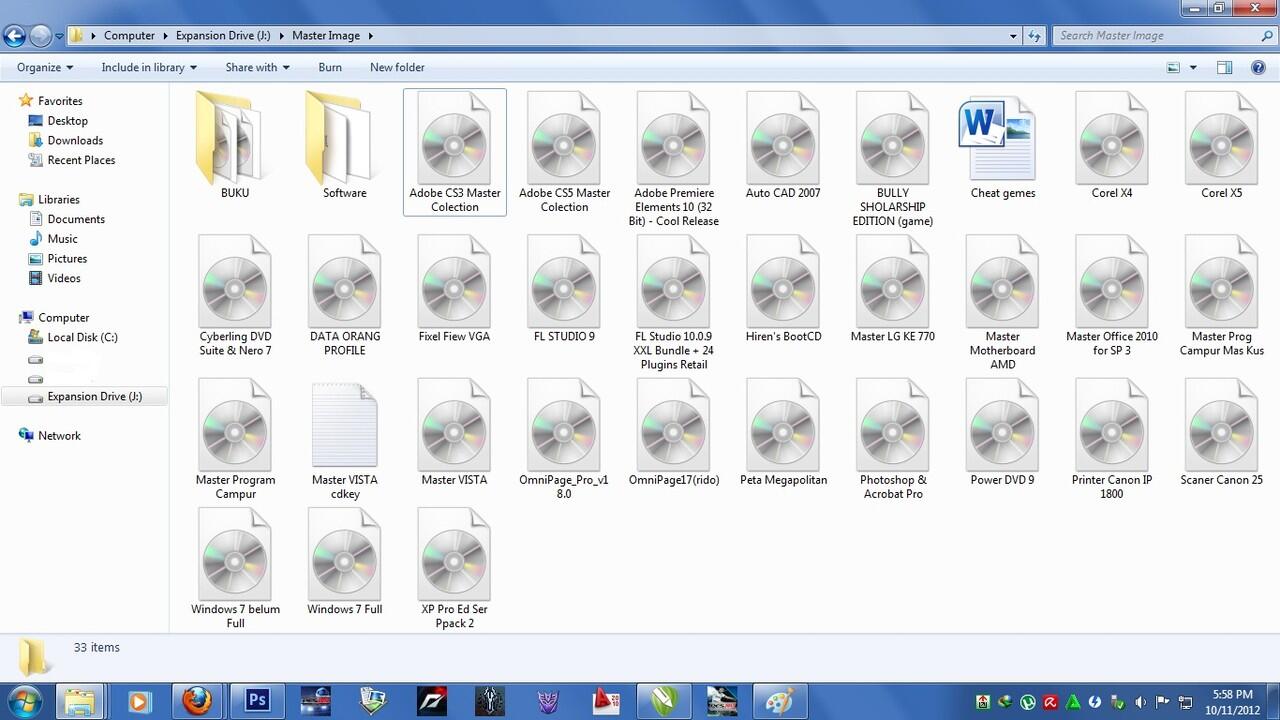Select the Corel X4 disc image
The width and height of the screenshot is (1280, 720).
1112,146
